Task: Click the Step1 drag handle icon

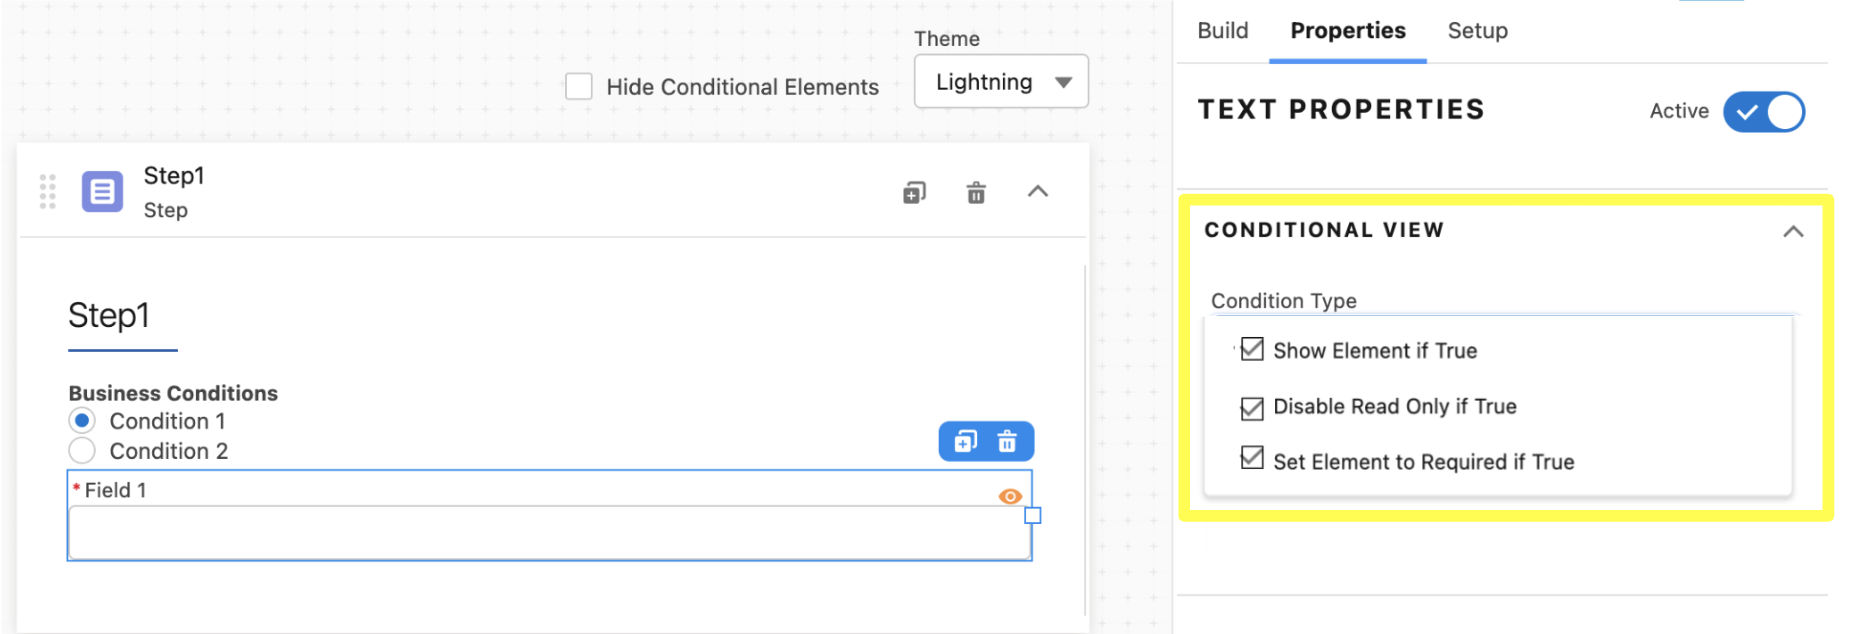Action: point(47,191)
